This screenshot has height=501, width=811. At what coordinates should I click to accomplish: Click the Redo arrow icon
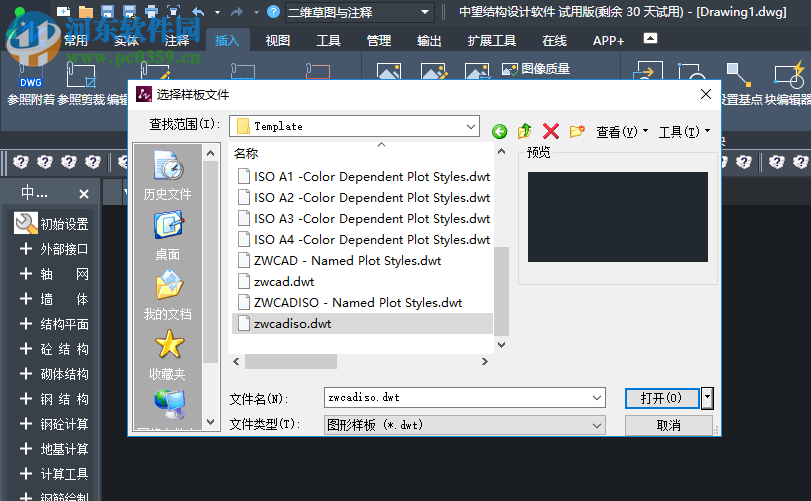click(237, 11)
